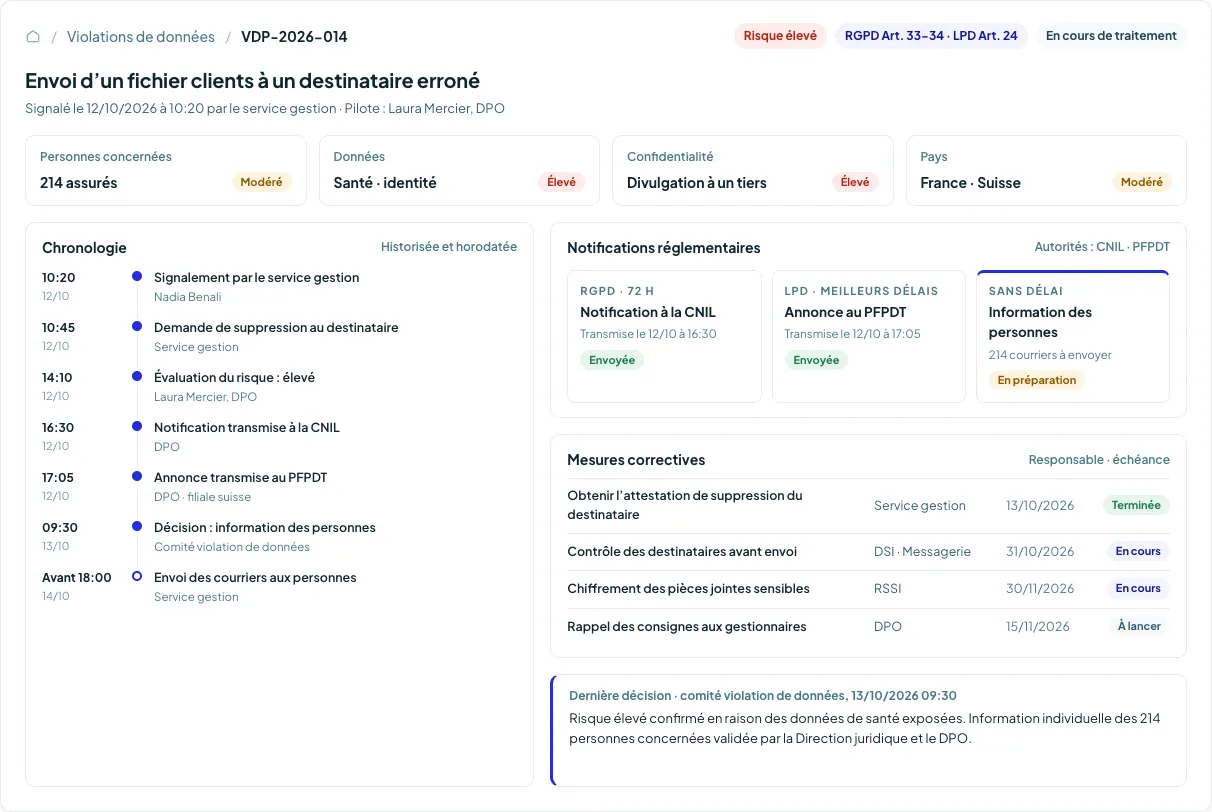
Task: Select the 17:05 timeline dot for Annonce PFPDT
Action: pyautogui.click(x=137, y=476)
